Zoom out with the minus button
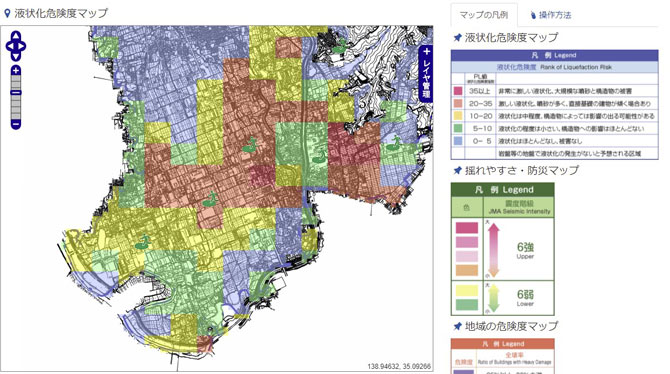Image resolution: width=670 pixels, height=374 pixels. [16, 125]
